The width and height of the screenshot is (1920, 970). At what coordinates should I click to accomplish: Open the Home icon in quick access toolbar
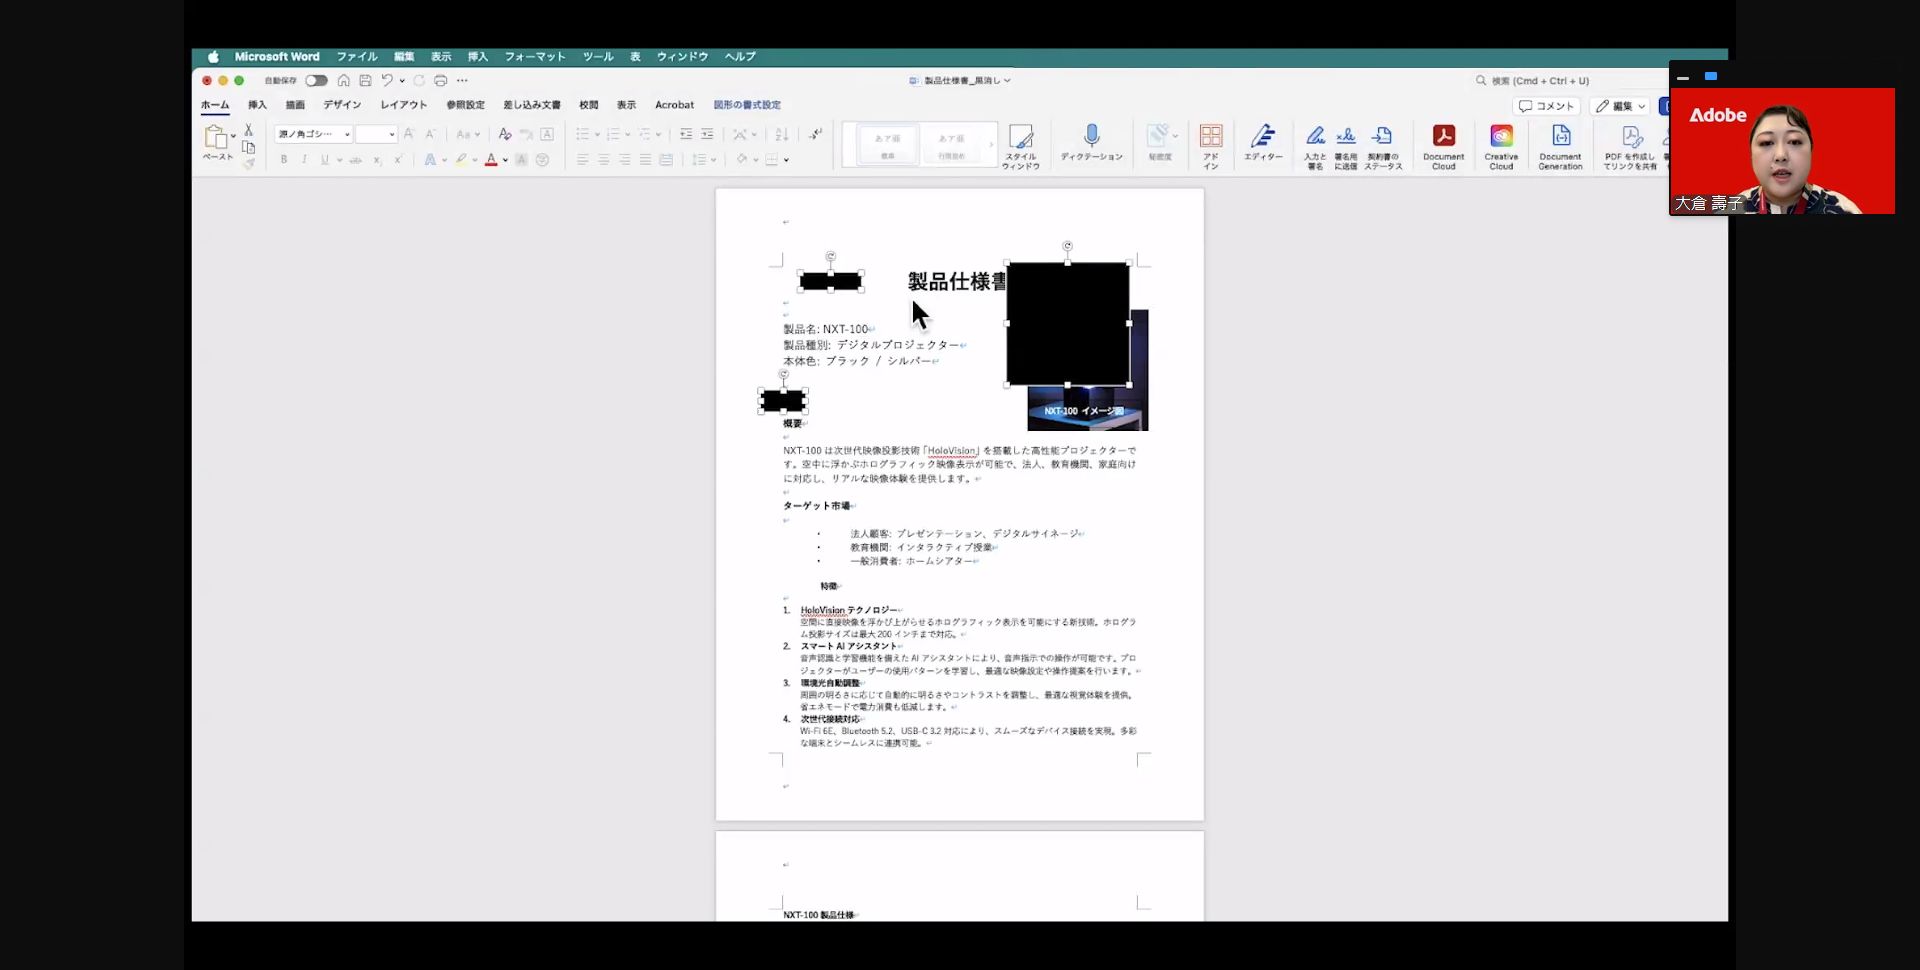[343, 81]
